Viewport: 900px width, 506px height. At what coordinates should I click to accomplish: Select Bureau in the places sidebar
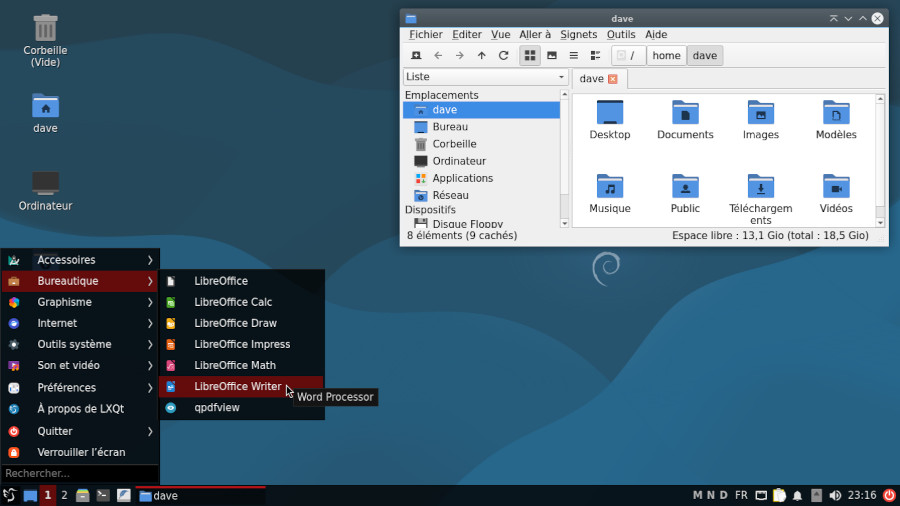482,127
